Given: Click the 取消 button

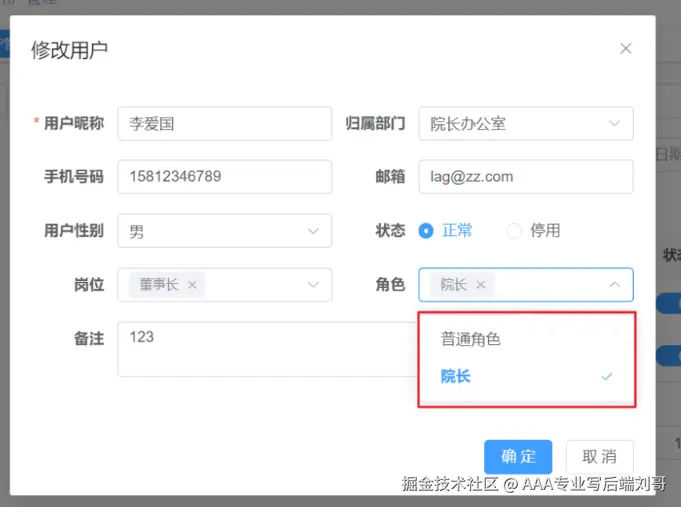Looking at the screenshot, I should point(599,457).
